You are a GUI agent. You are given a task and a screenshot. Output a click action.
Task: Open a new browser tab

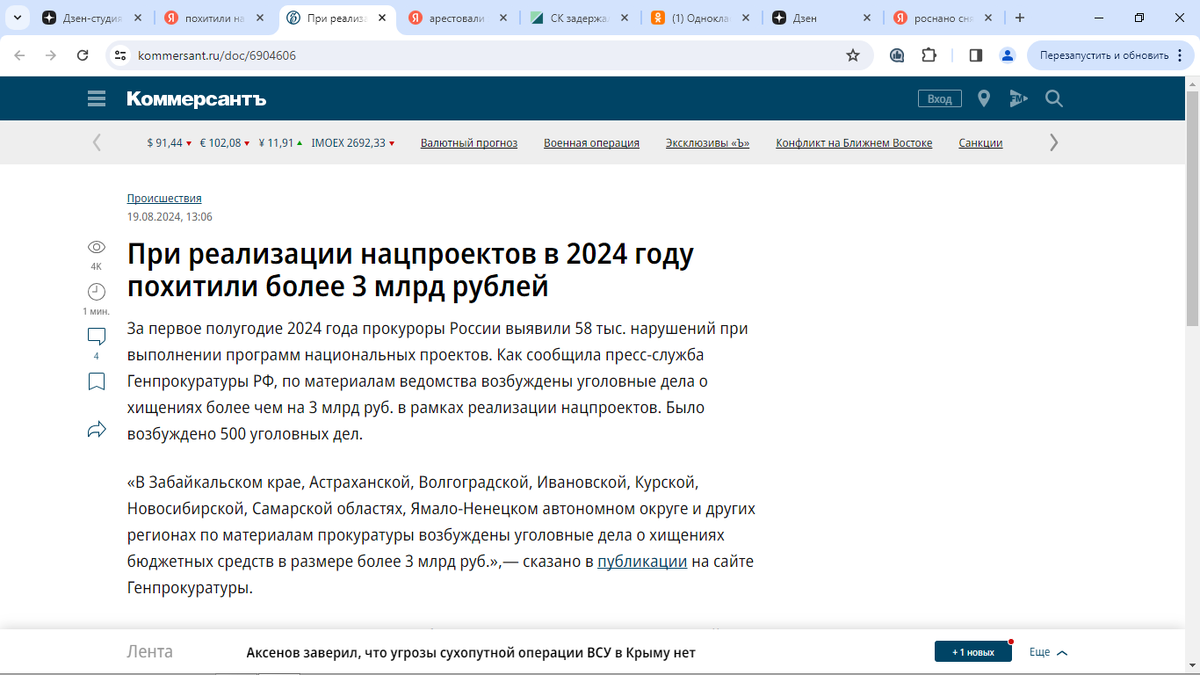pos(1020,18)
